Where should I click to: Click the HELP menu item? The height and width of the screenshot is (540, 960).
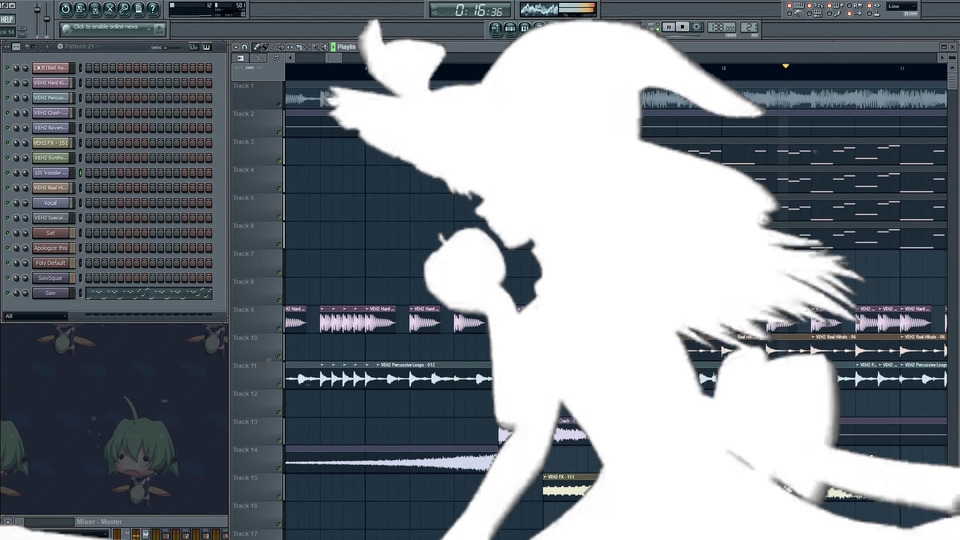tap(7, 19)
